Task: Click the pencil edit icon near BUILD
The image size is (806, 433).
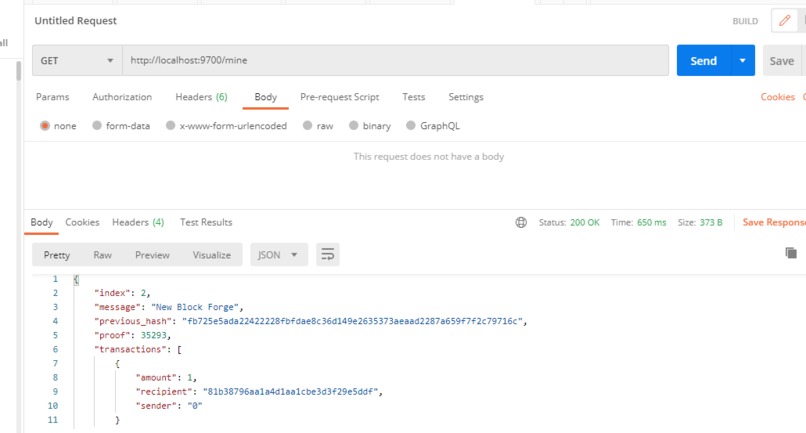Action: coord(784,21)
